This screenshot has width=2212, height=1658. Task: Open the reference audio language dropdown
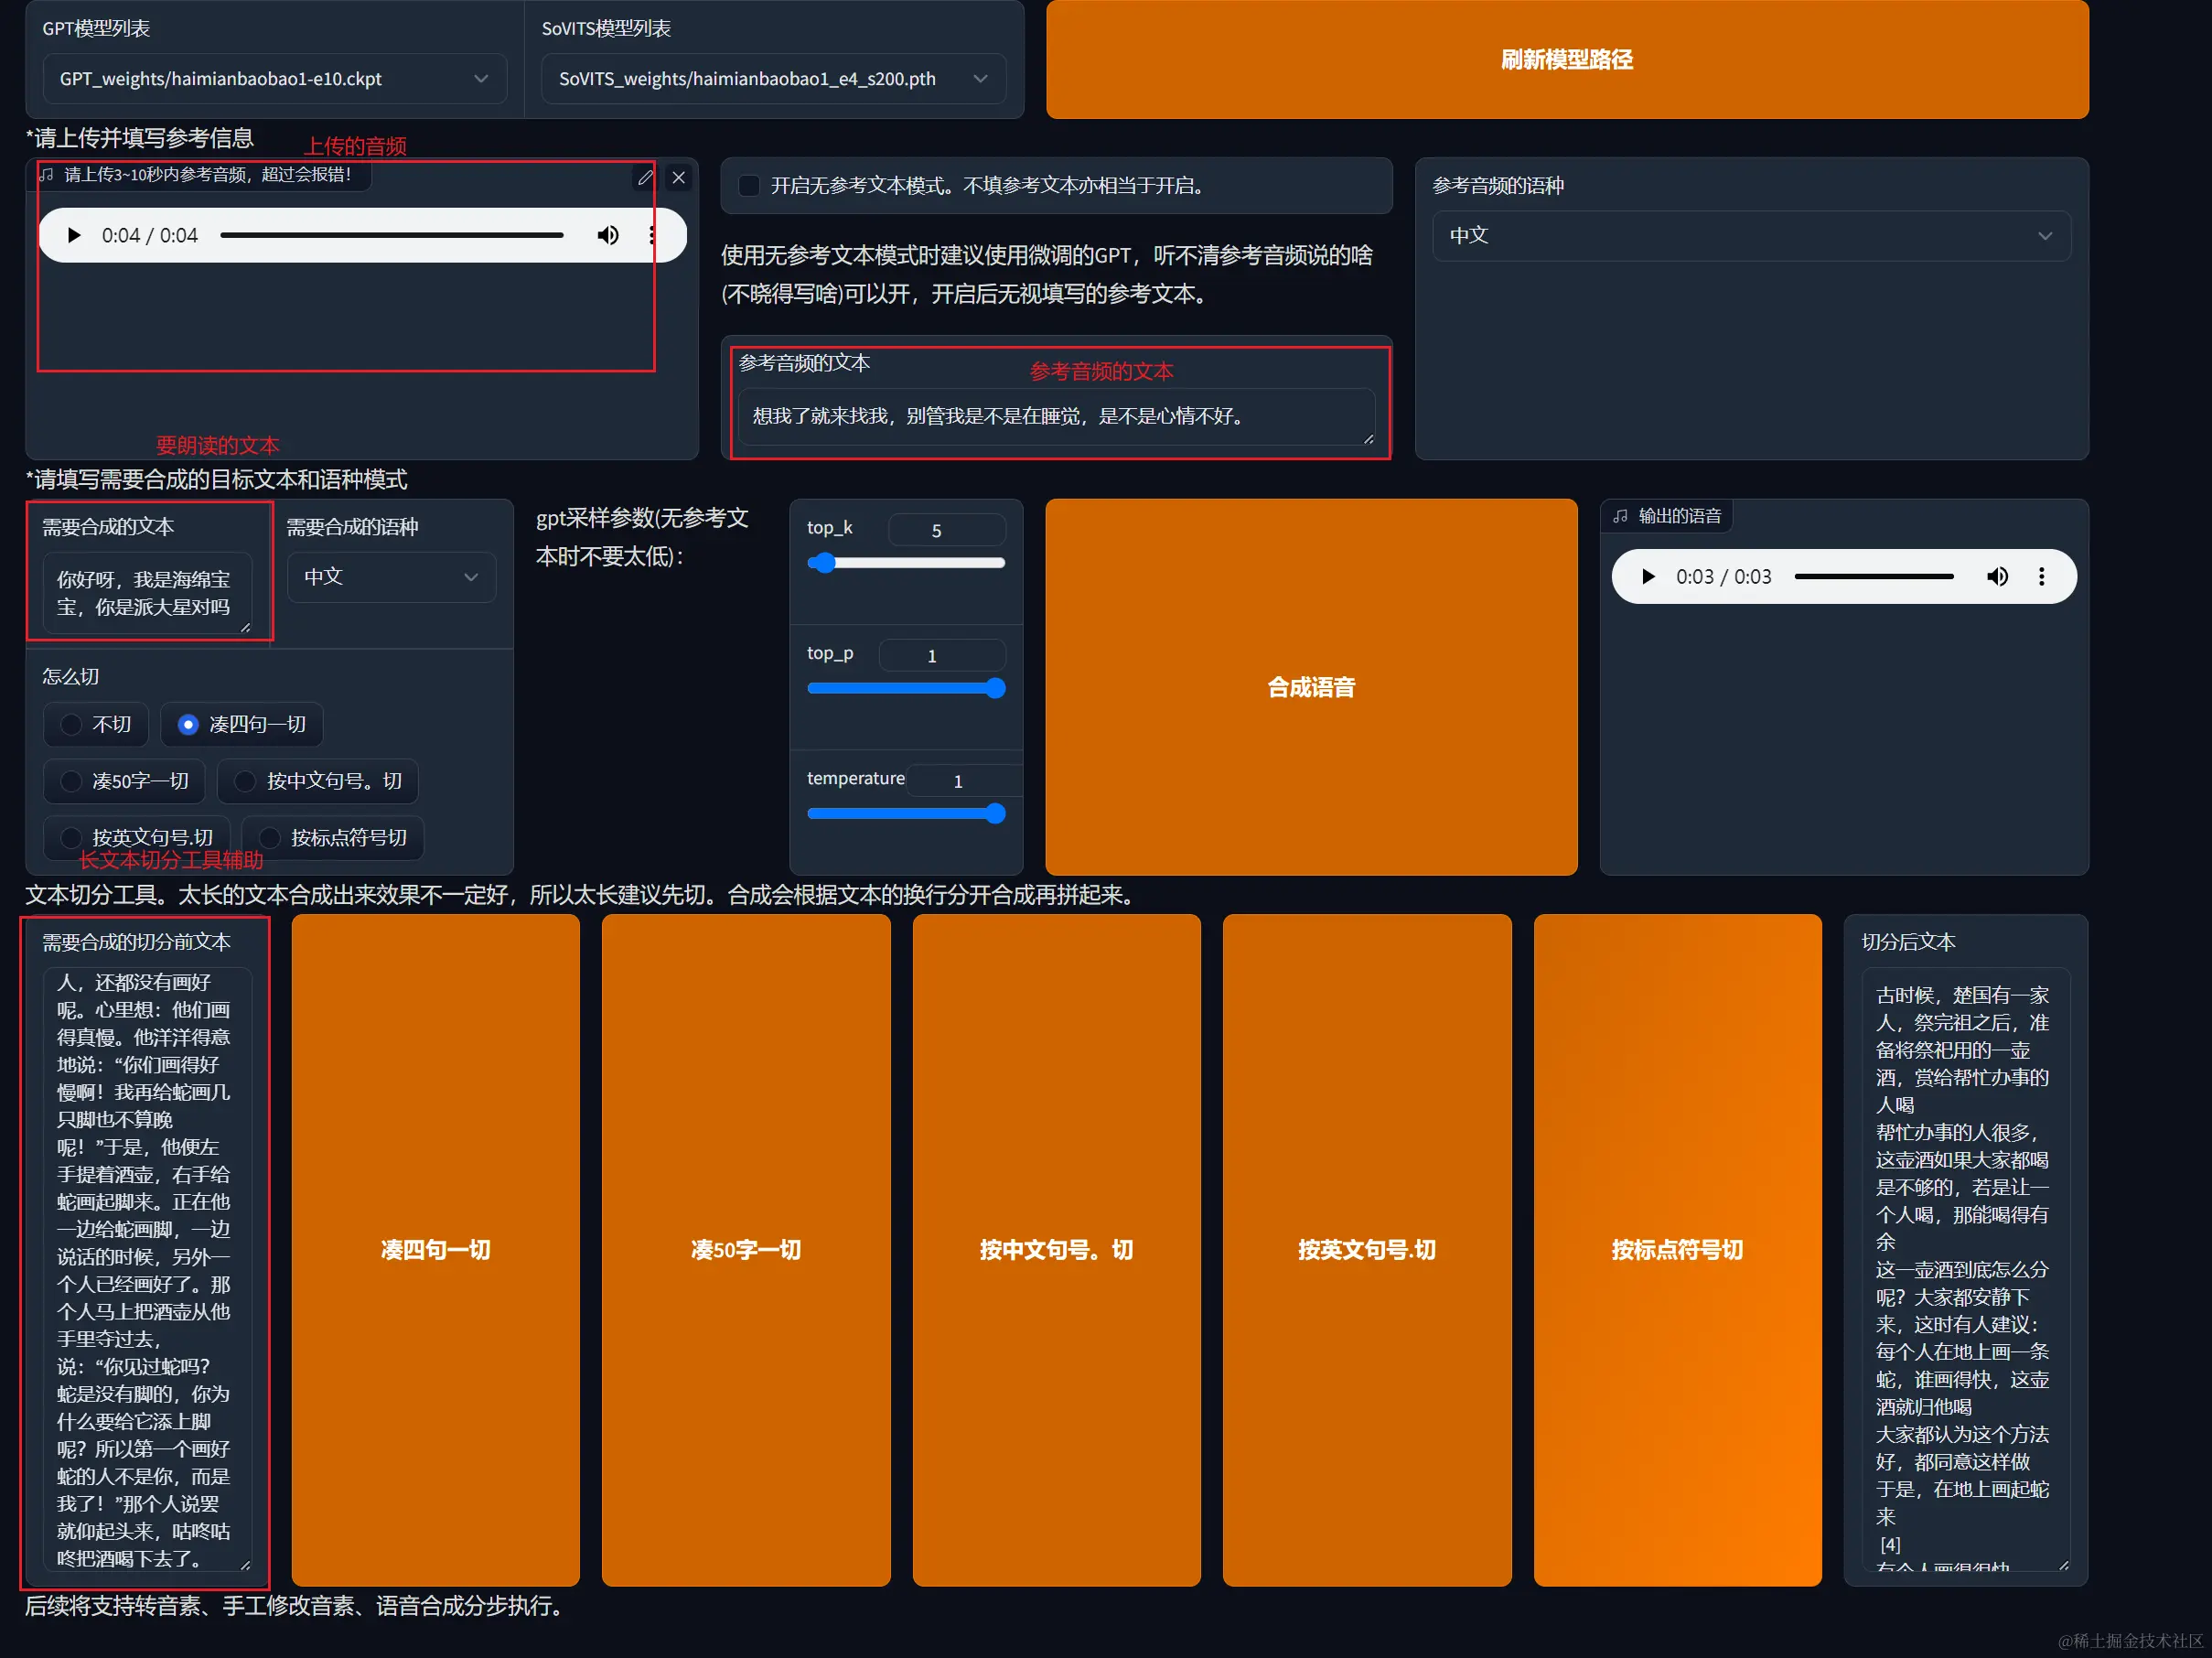point(1750,236)
